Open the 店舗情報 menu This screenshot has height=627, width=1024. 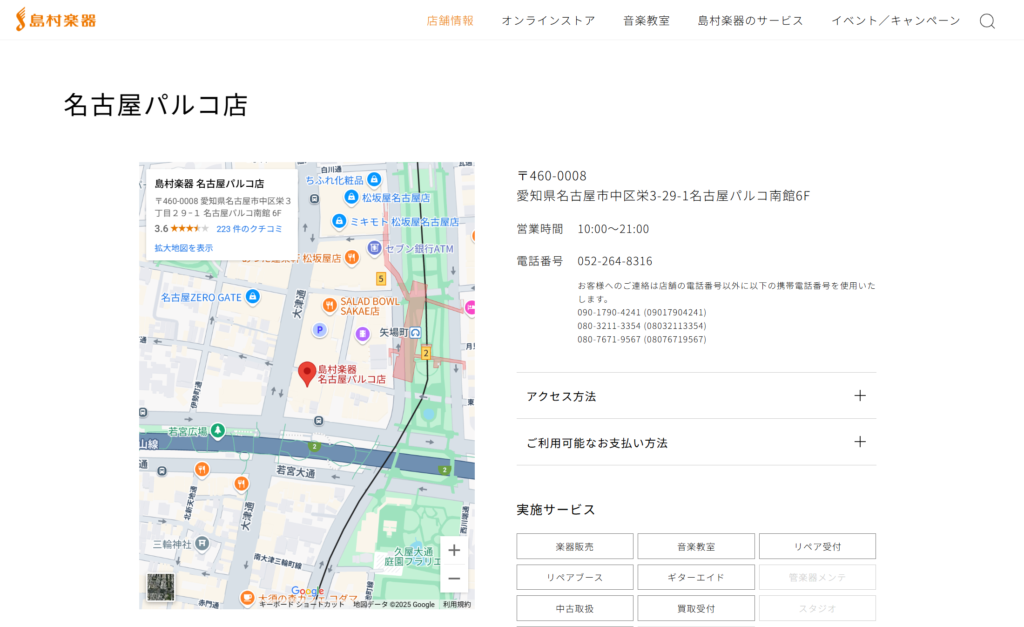[x=450, y=21]
